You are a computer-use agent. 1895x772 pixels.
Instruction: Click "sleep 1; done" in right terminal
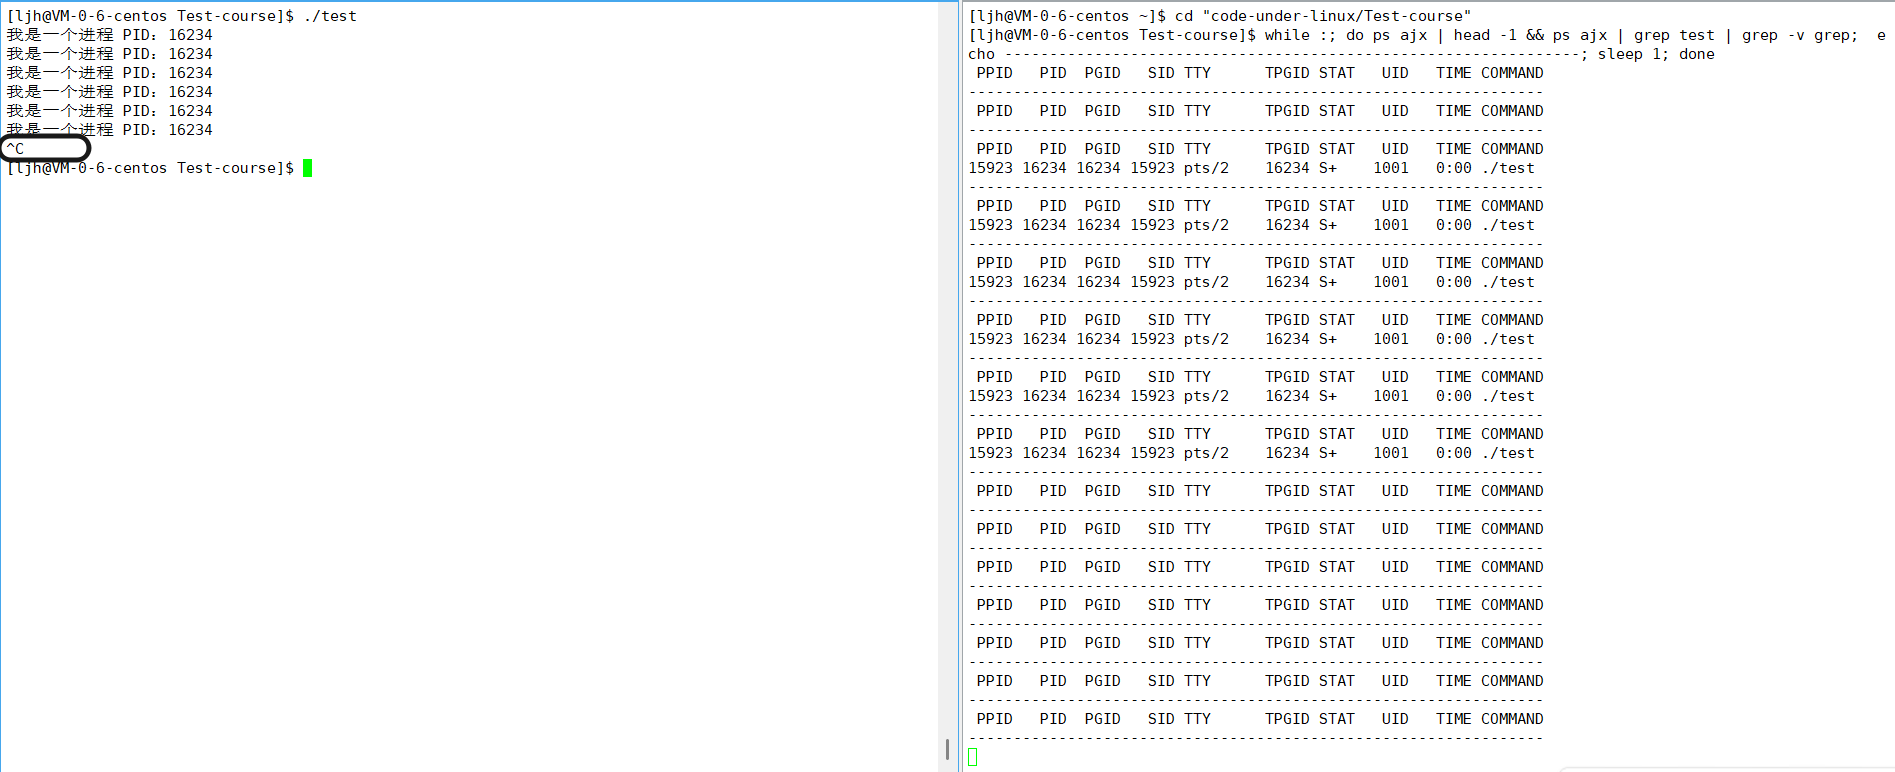1655,54
